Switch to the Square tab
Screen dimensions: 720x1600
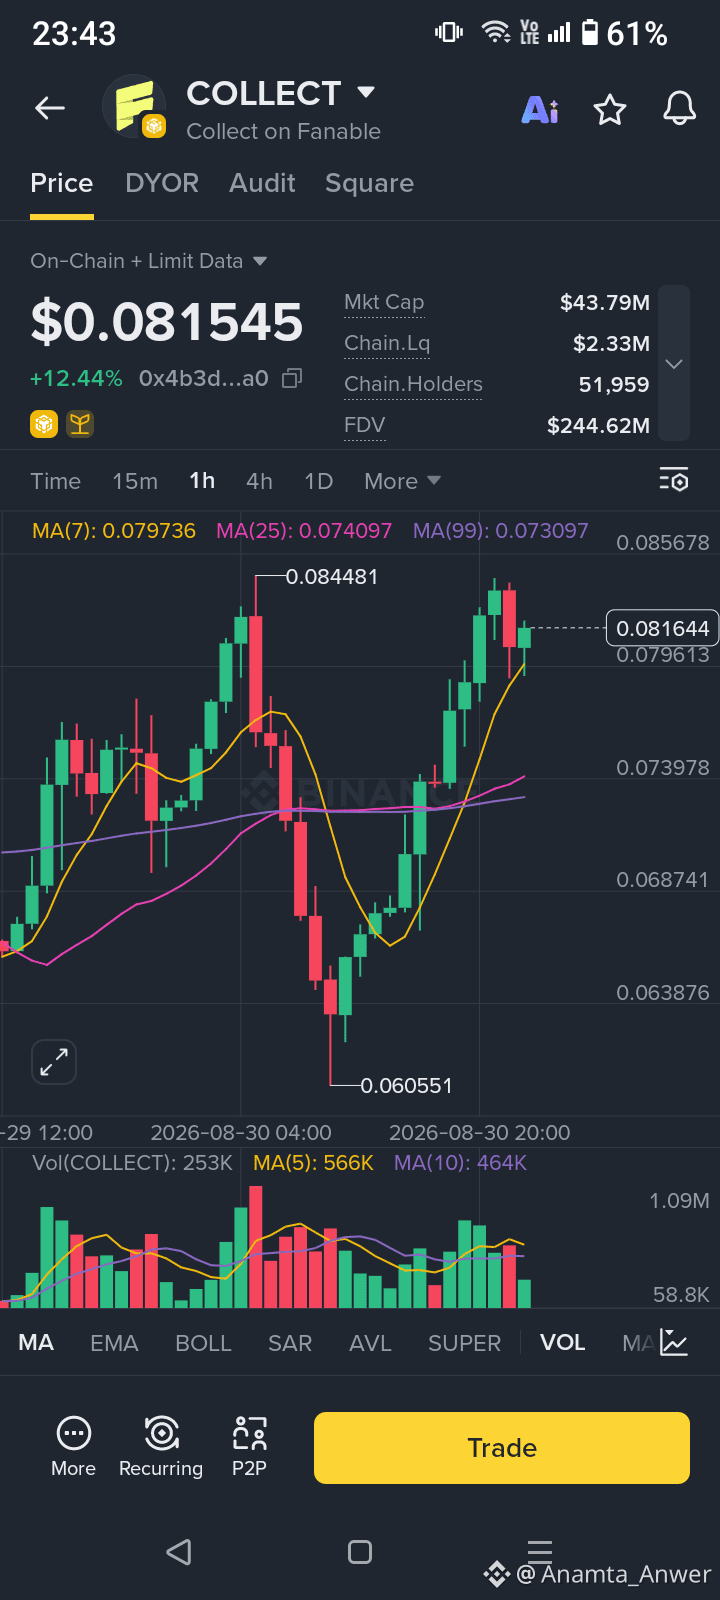[369, 183]
